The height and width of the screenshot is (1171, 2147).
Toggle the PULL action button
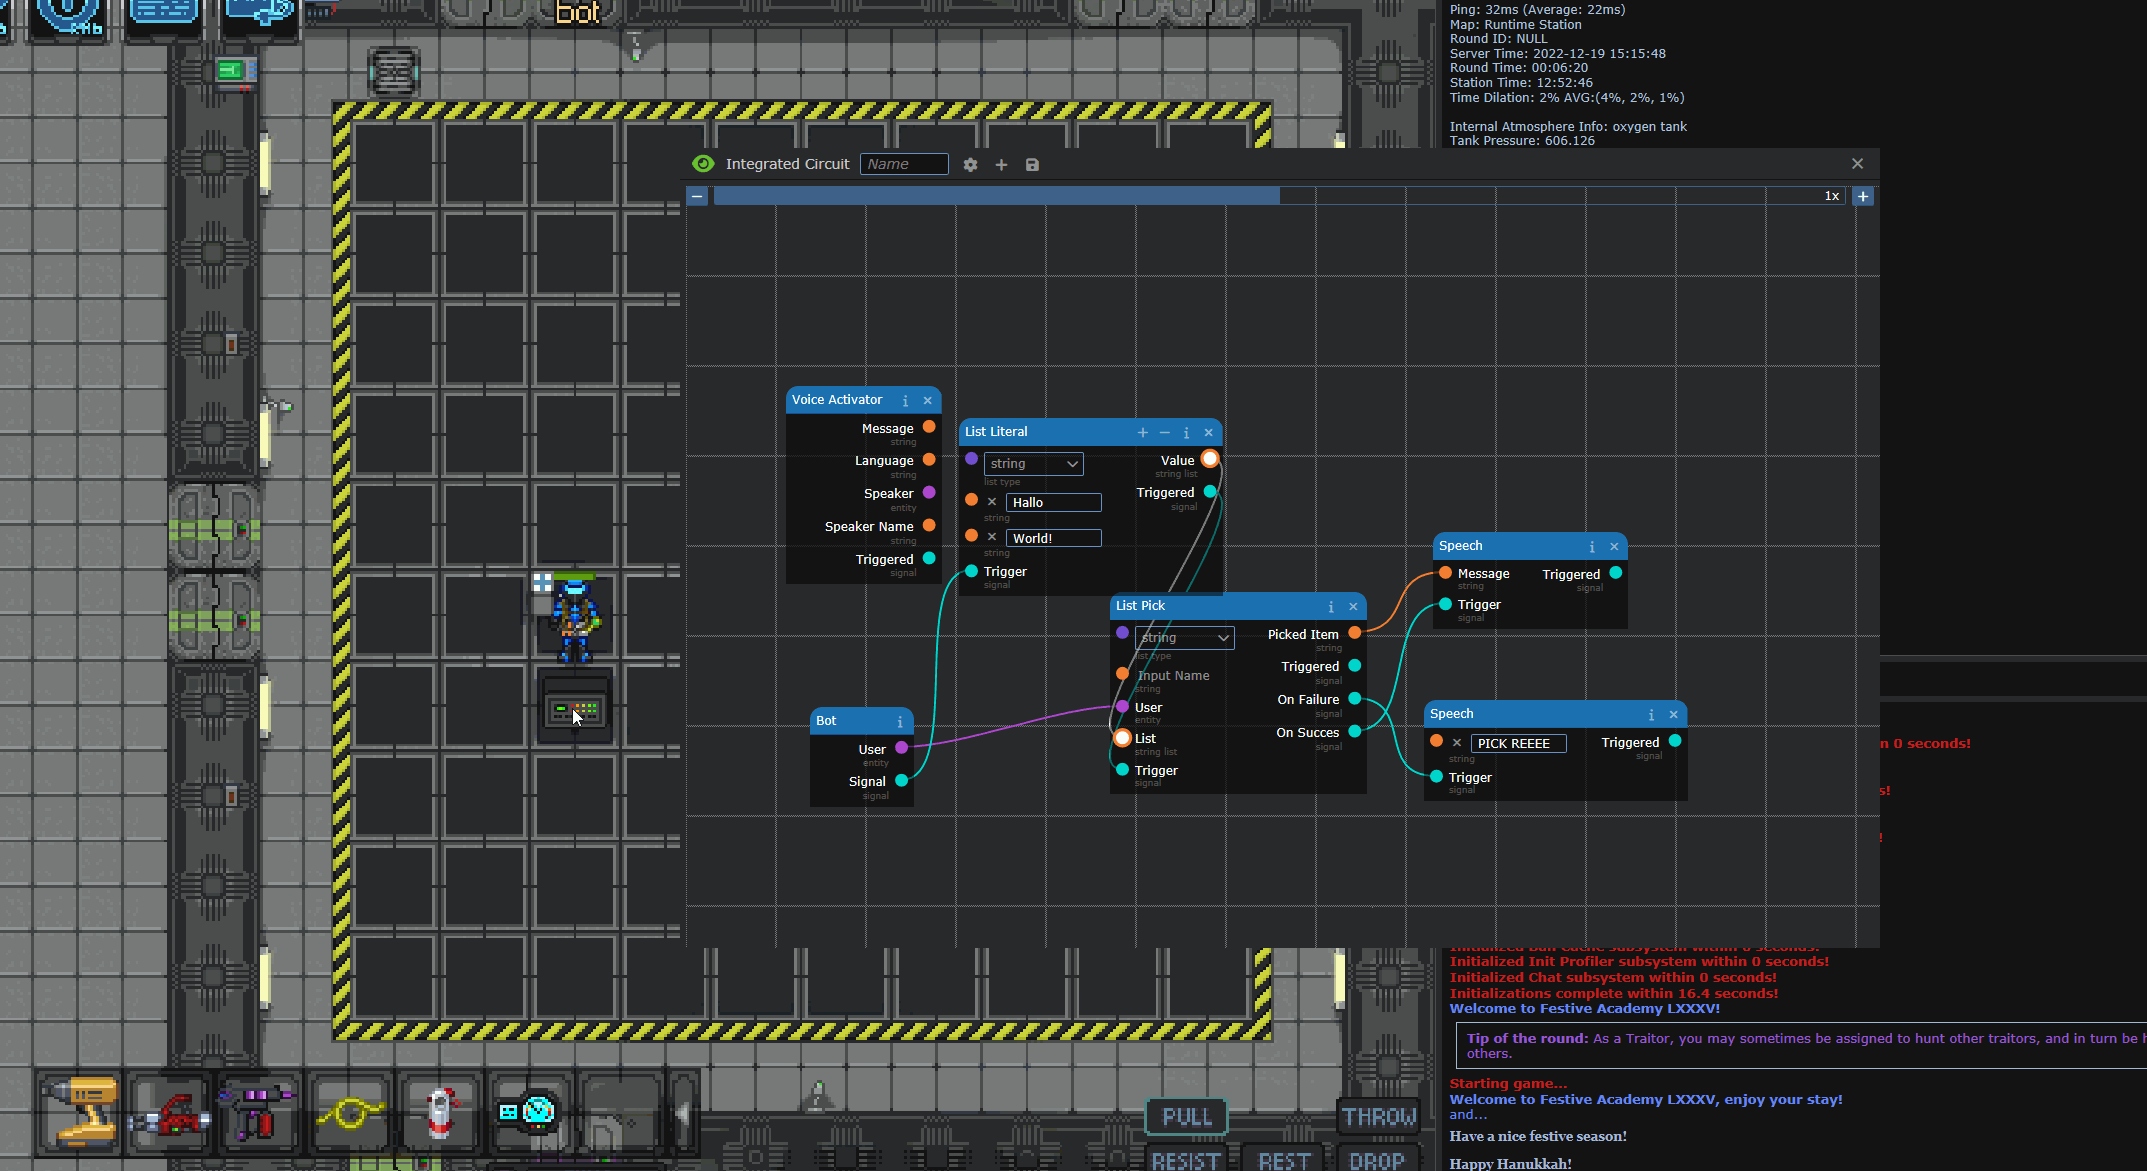click(1186, 1116)
